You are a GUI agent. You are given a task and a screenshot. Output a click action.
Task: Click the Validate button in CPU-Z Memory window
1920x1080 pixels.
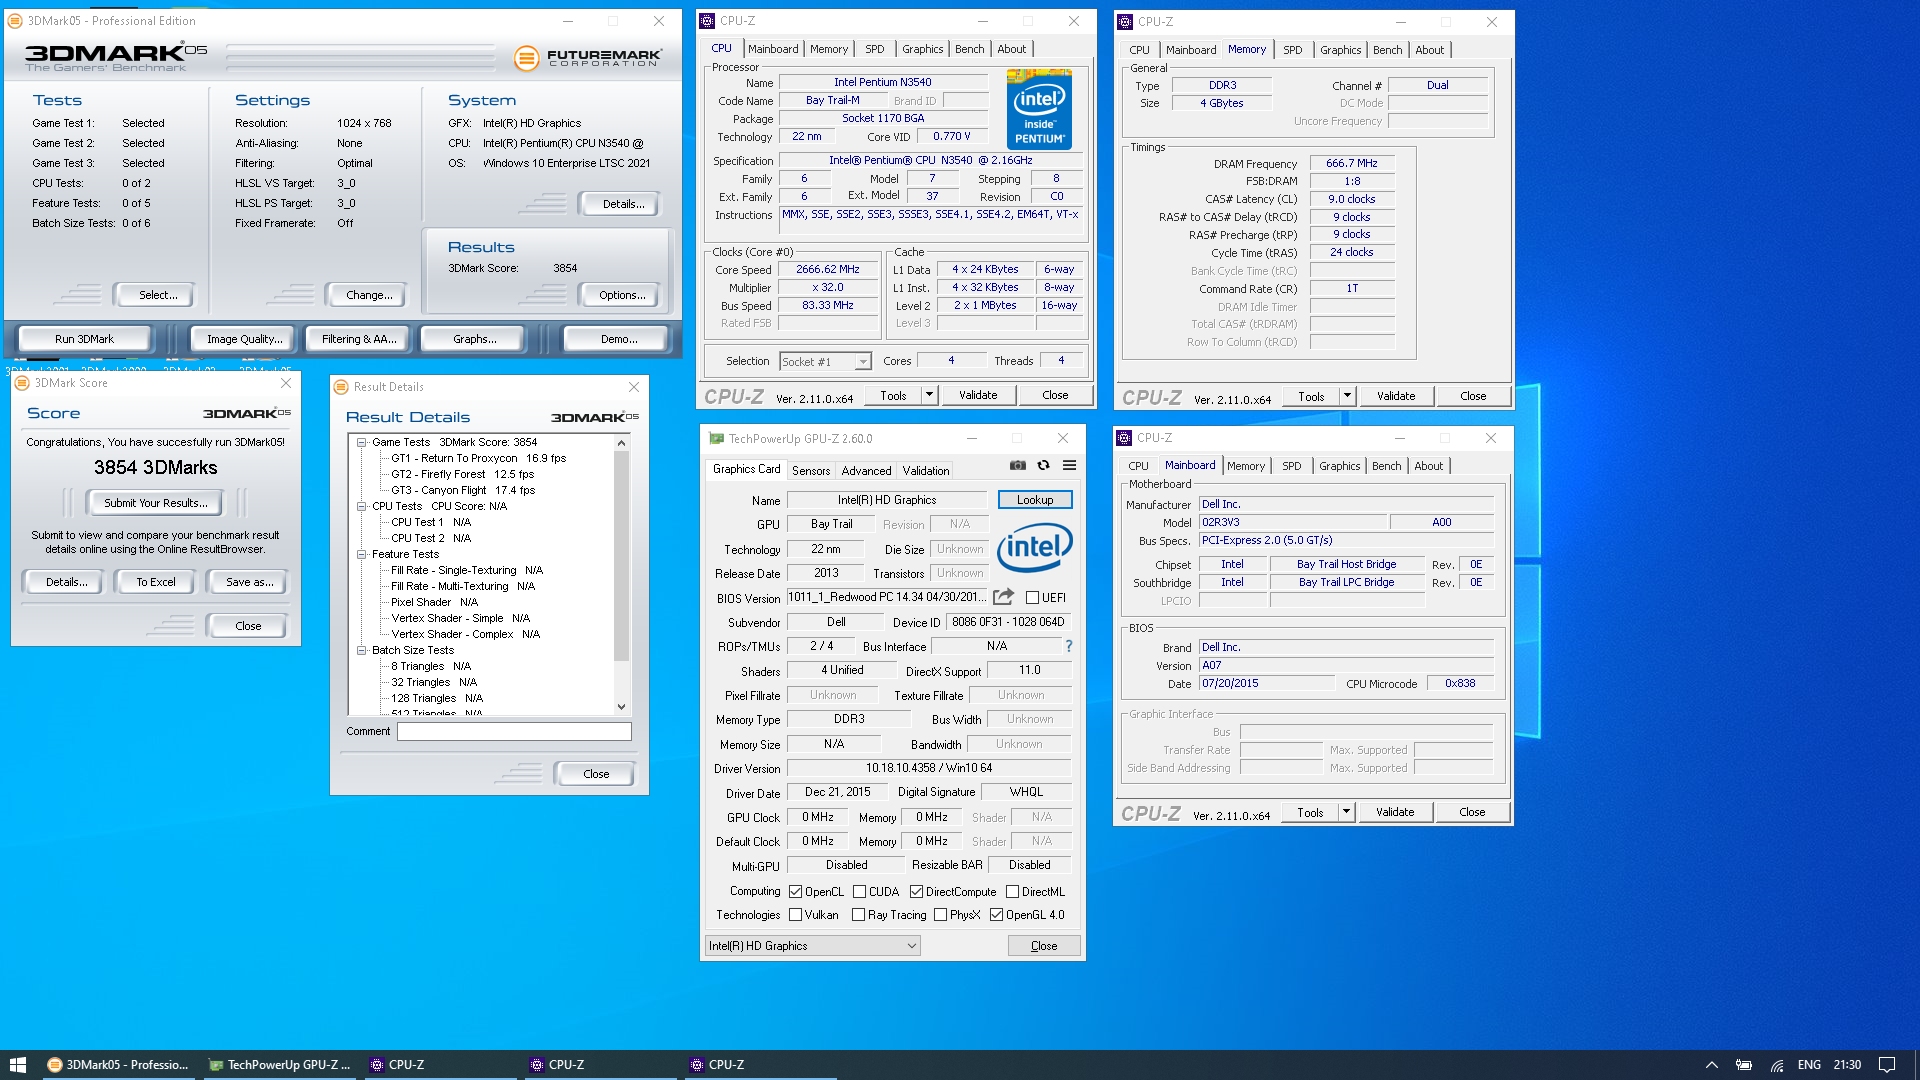point(1396,396)
